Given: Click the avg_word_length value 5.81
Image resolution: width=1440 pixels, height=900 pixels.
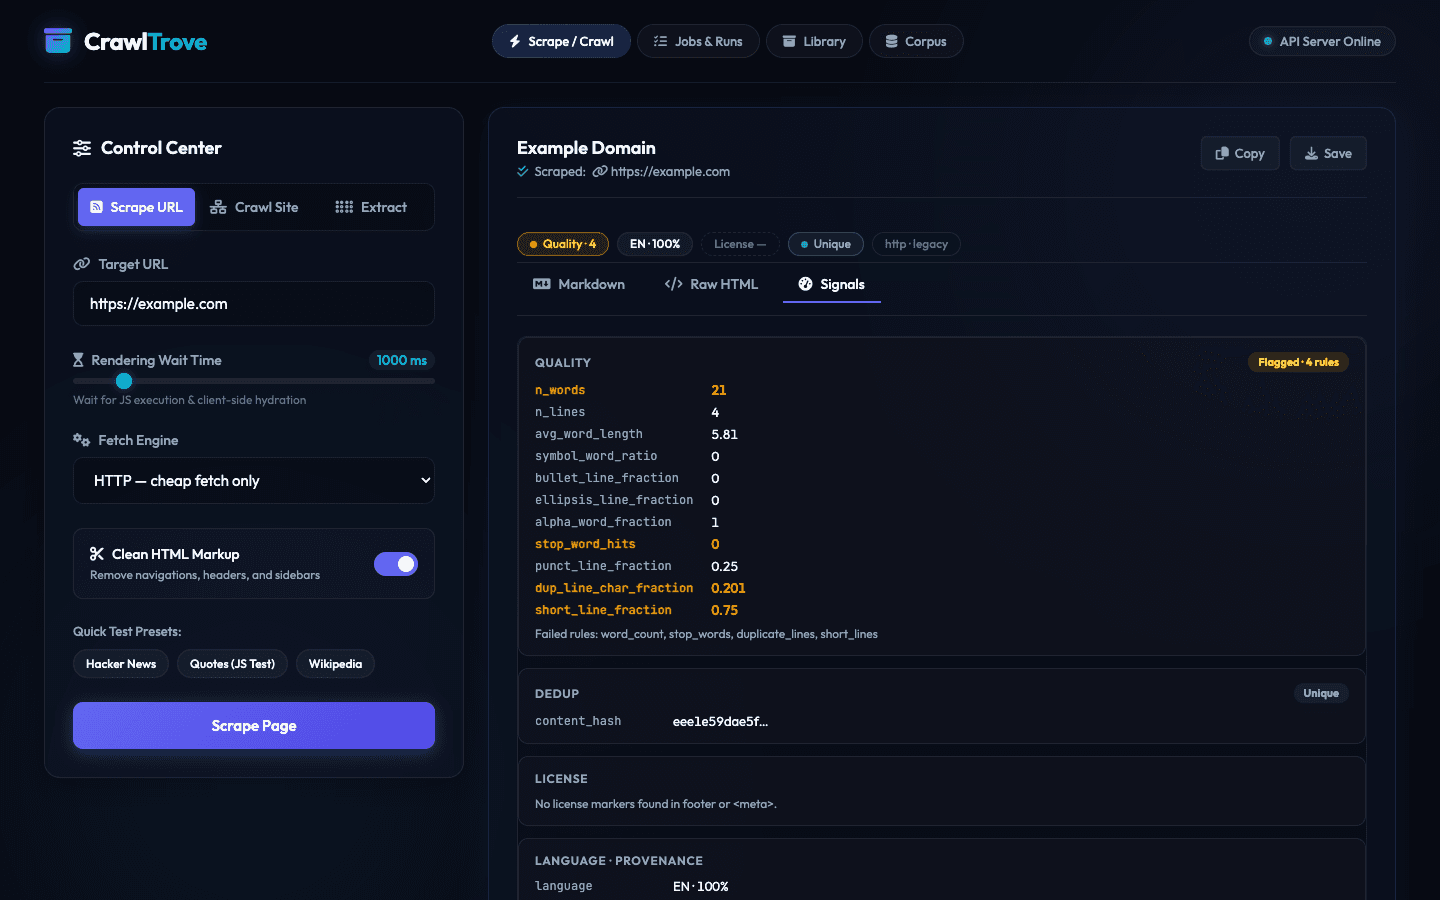Looking at the screenshot, I should pyautogui.click(x=725, y=434).
